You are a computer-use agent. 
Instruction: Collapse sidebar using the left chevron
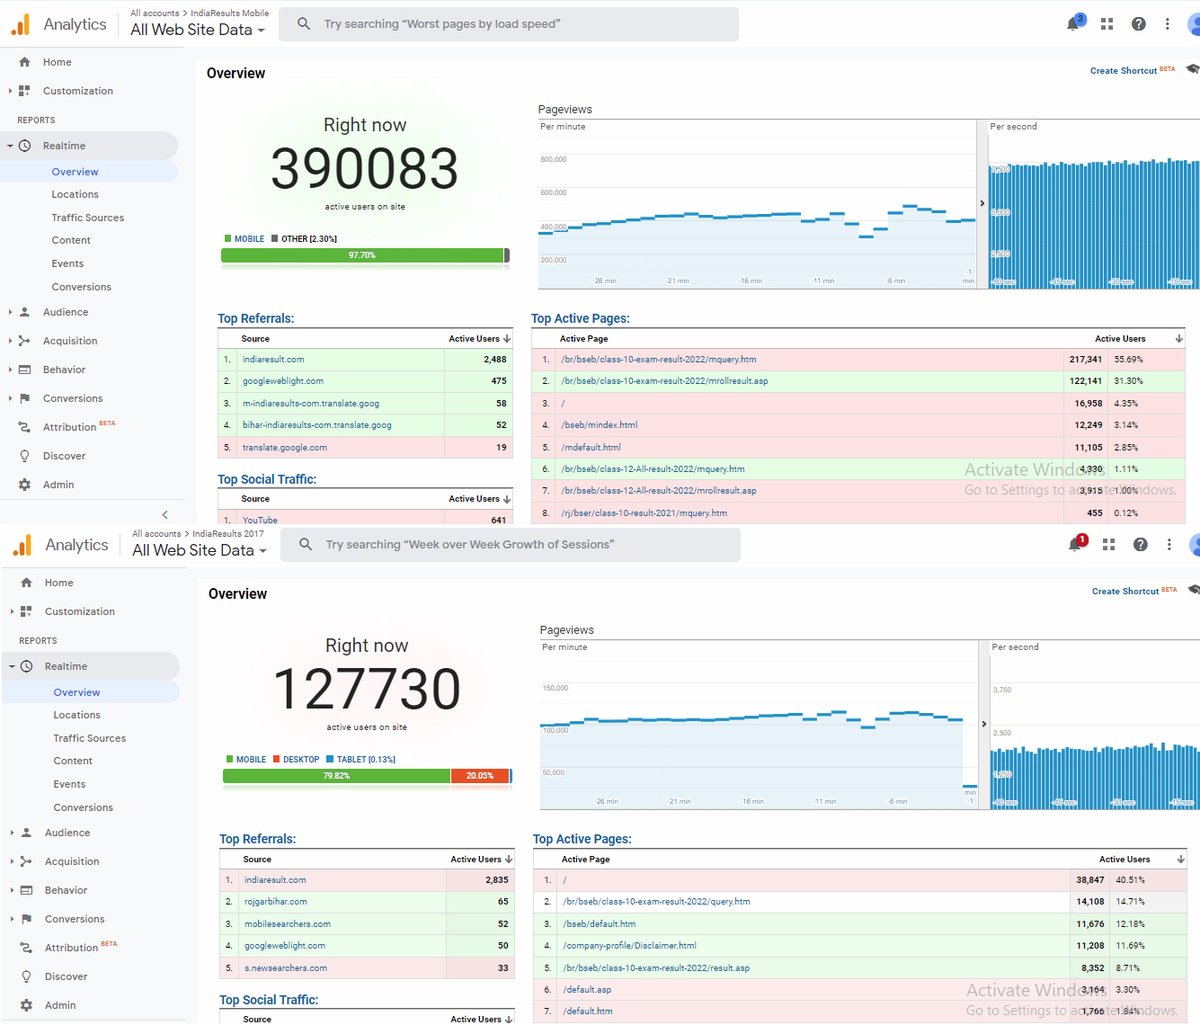pos(165,514)
